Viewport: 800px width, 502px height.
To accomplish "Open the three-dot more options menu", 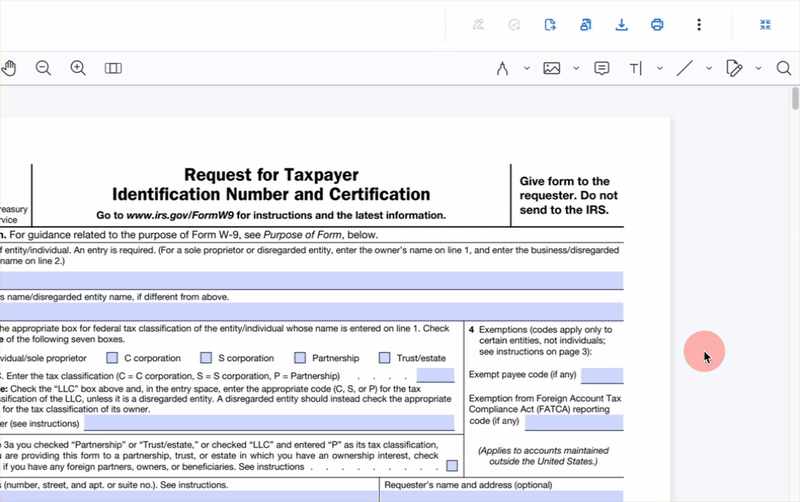I will pos(699,25).
